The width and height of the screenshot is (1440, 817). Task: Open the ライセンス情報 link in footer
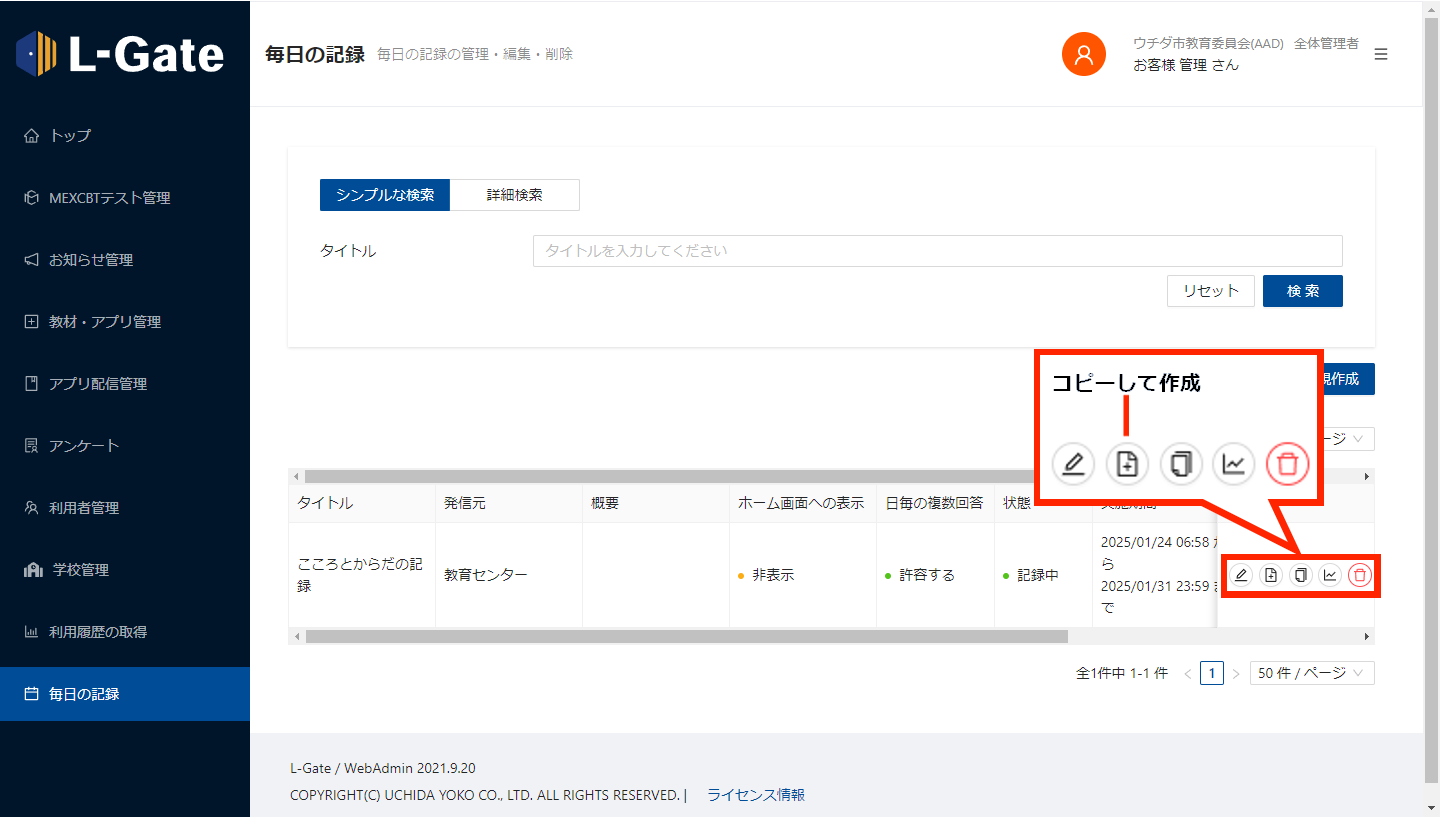[755, 795]
